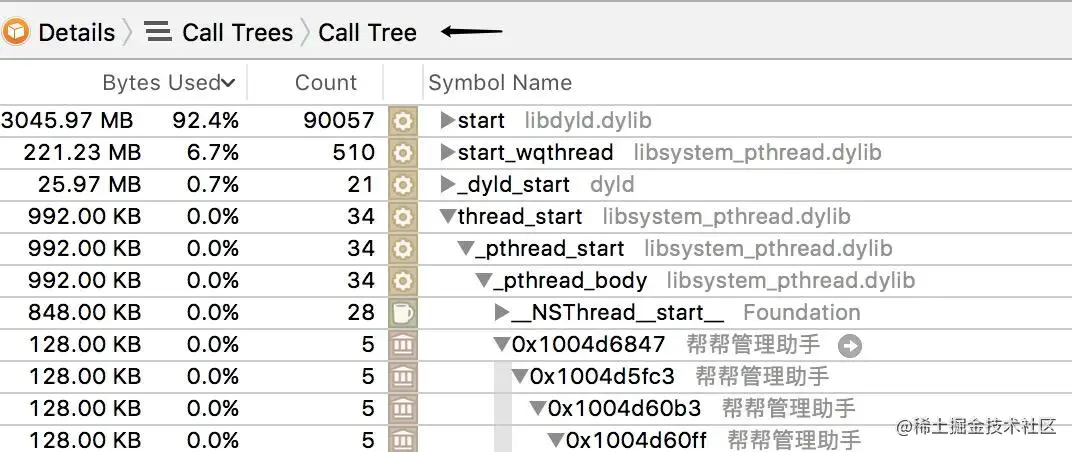This screenshot has width=1072, height=452.
Task: Expand the start libdyld.dylib row
Action: [448, 121]
